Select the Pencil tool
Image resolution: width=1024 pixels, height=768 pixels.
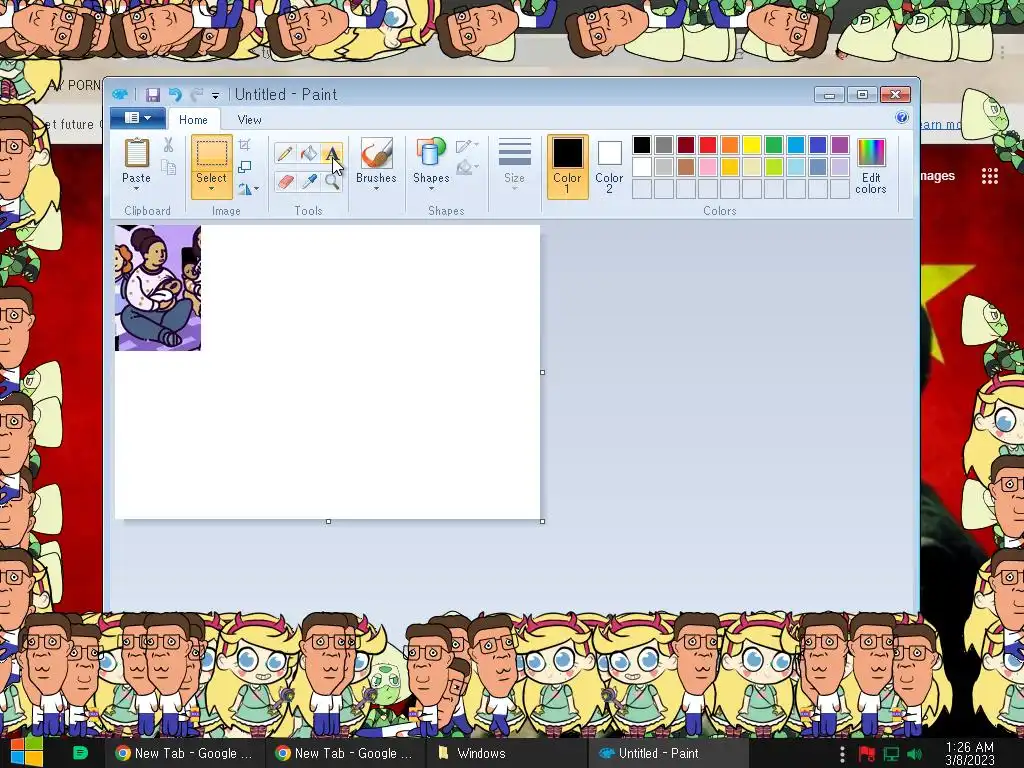click(285, 154)
